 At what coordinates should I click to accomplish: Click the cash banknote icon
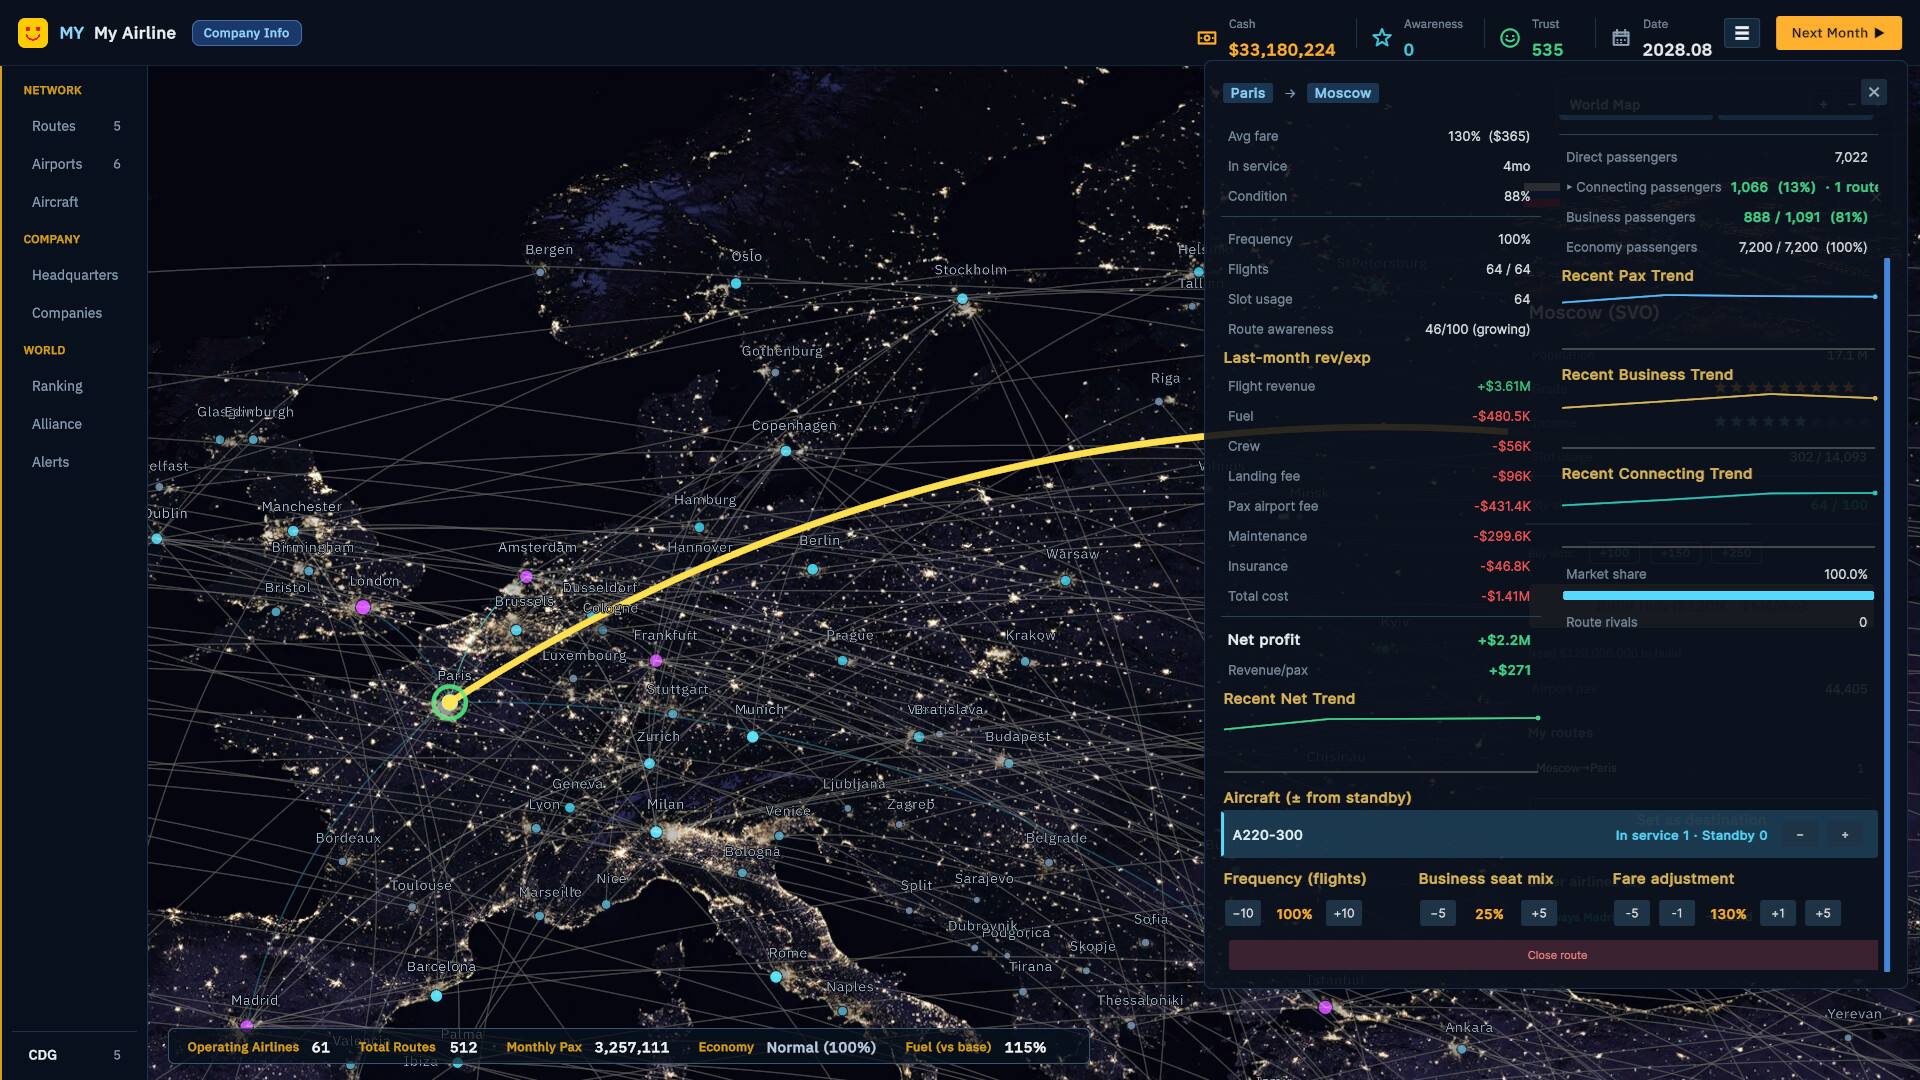click(x=1207, y=38)
